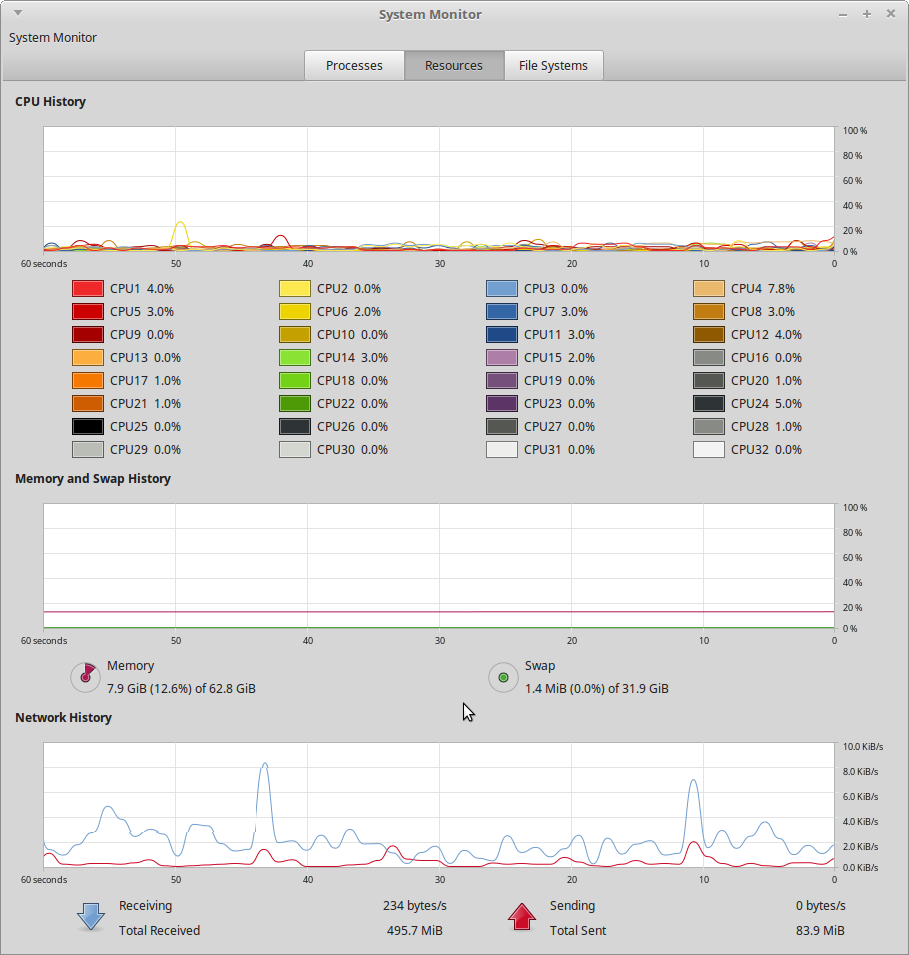909x955 pixels.
Task: Click the CPU18 green color swatch
Action: [295, 381]
